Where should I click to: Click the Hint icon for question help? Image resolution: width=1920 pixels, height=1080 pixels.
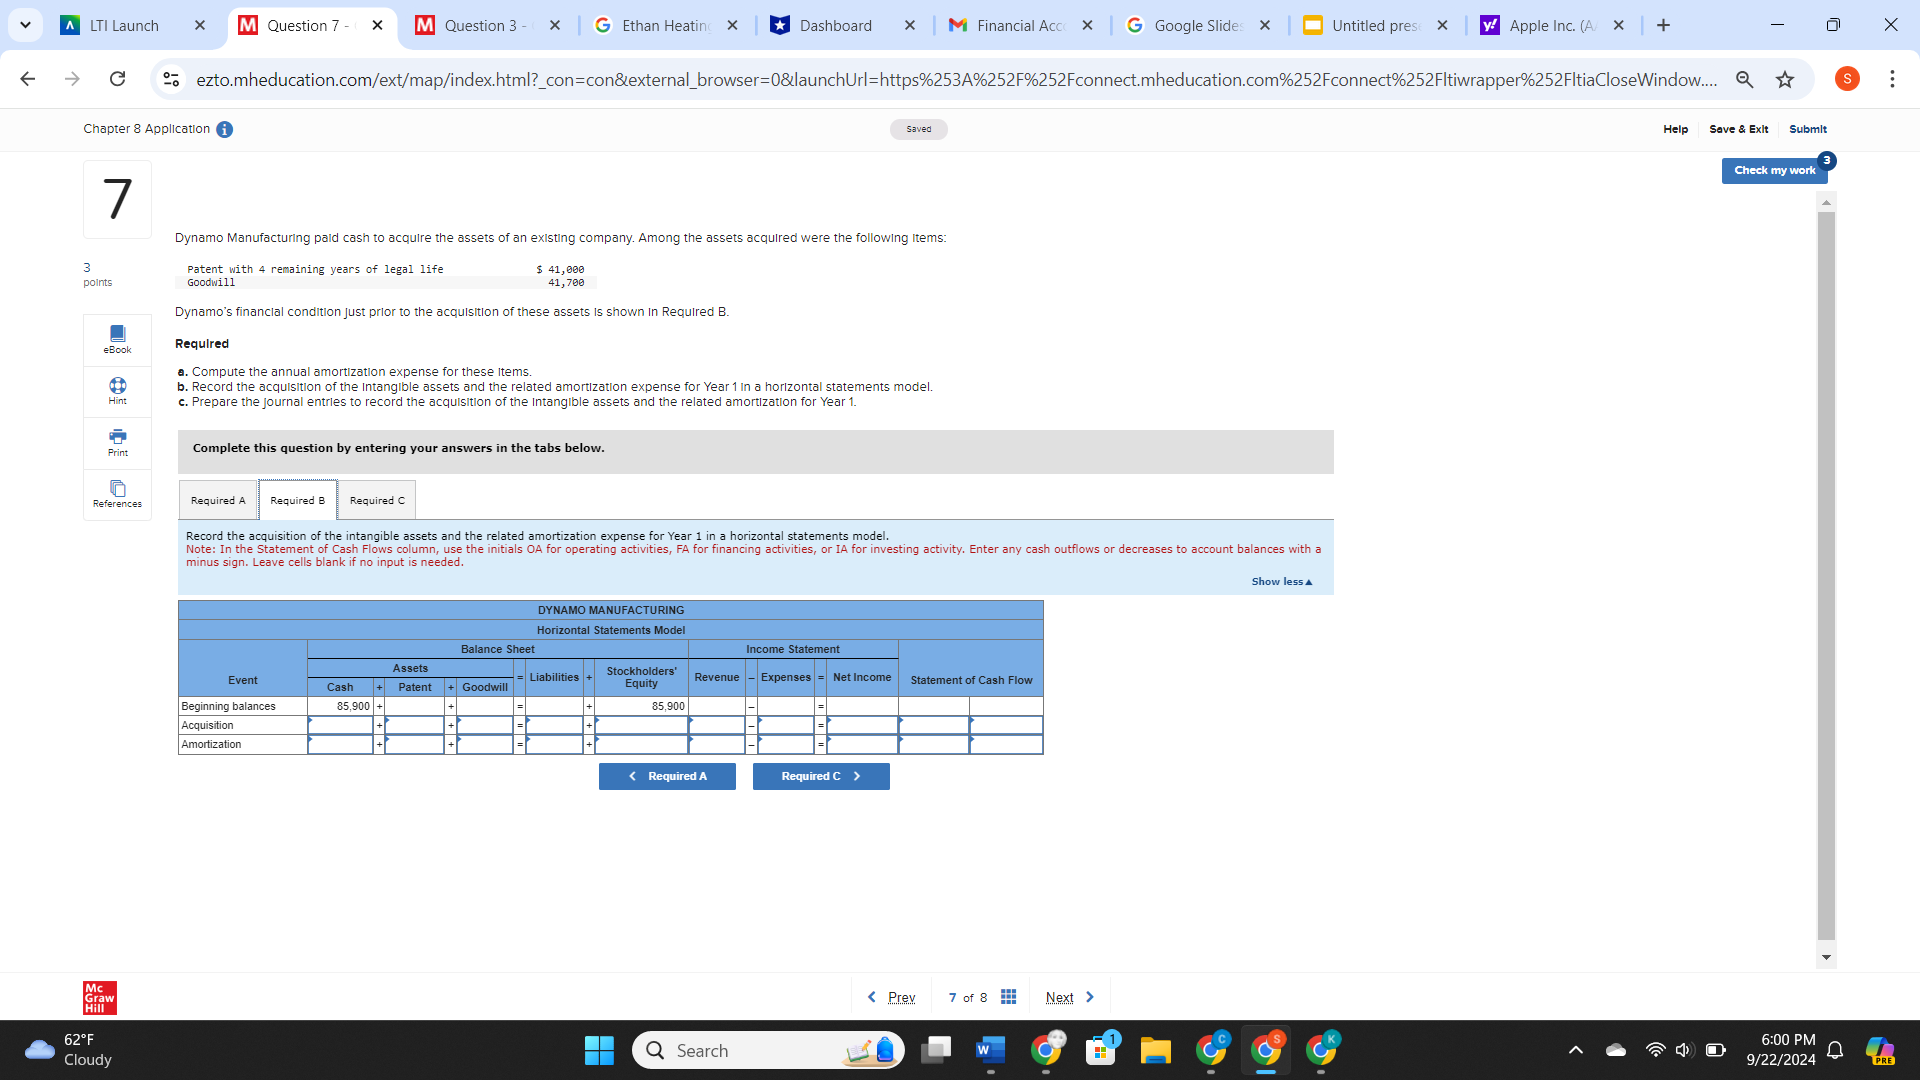(117, 391)
